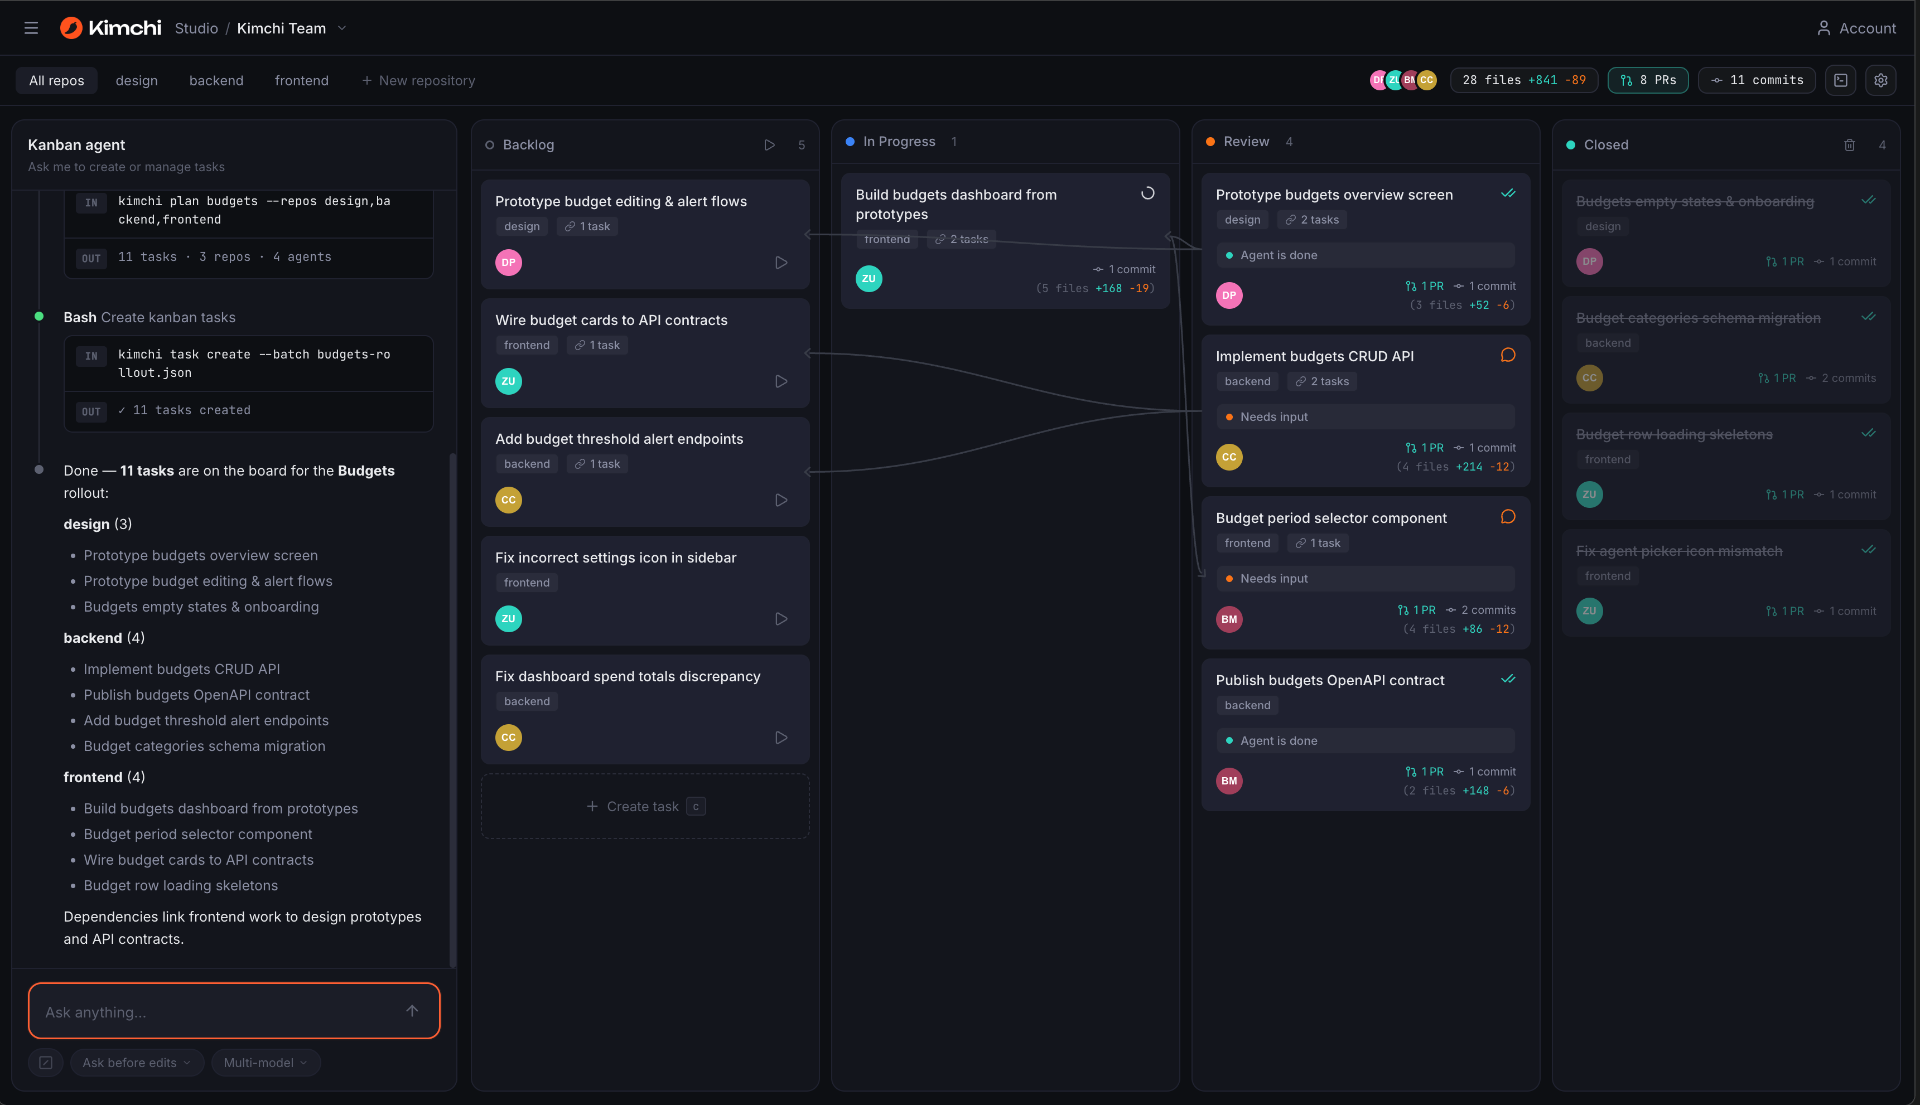
Task: Open the hamburger menu icon
Action: (31, 28)
